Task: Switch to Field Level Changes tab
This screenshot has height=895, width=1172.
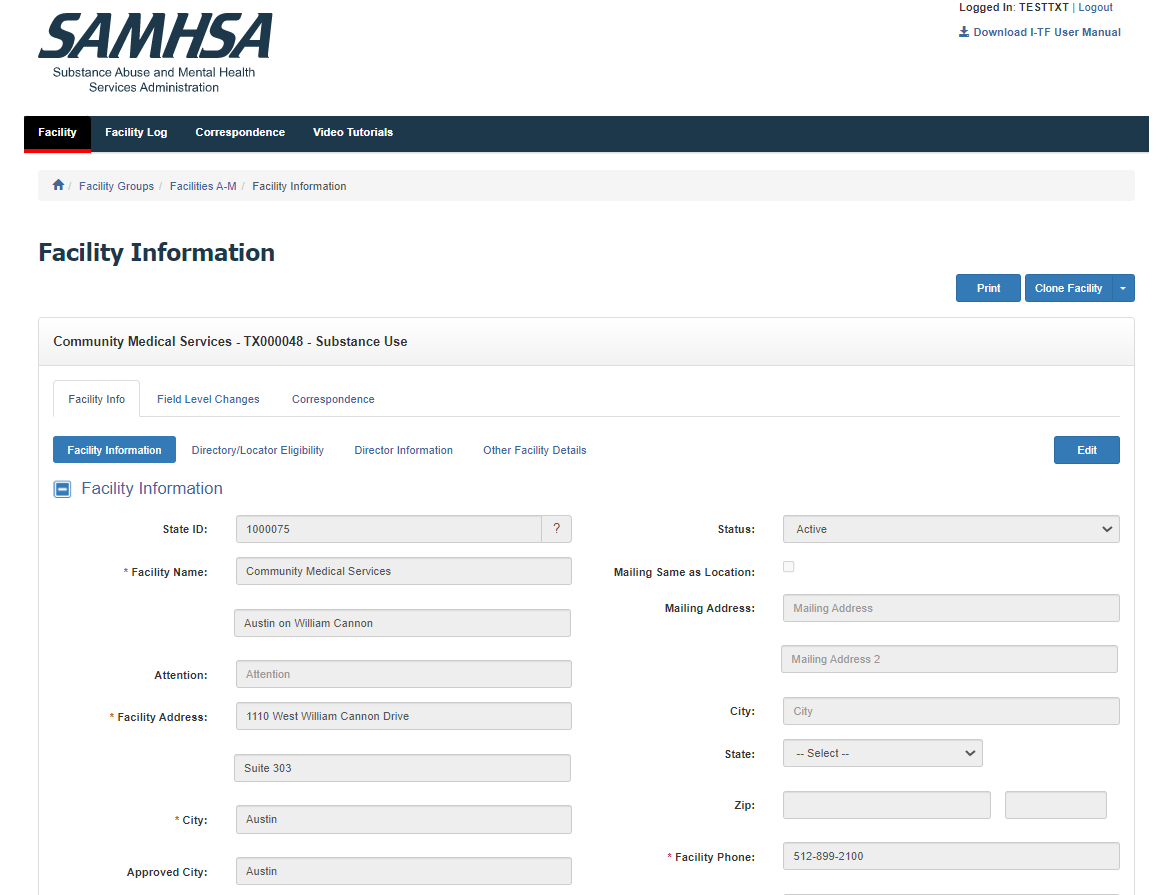Action: point(208,399)
